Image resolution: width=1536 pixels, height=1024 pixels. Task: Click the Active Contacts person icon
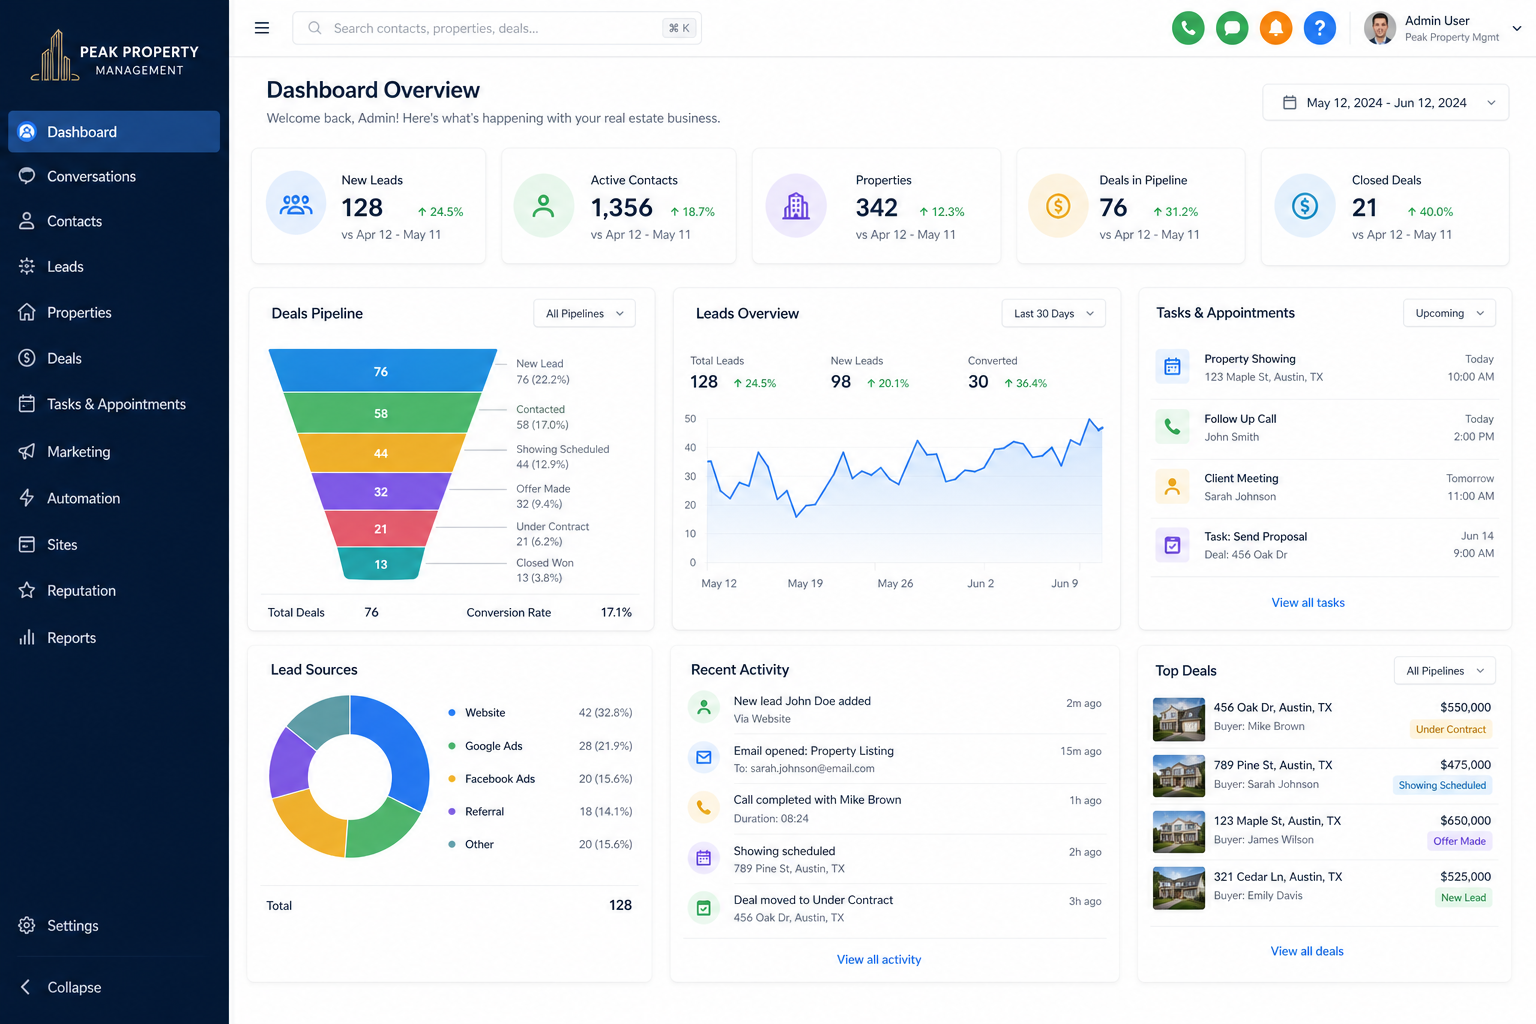pyautogui.click(x=543, y=206)
